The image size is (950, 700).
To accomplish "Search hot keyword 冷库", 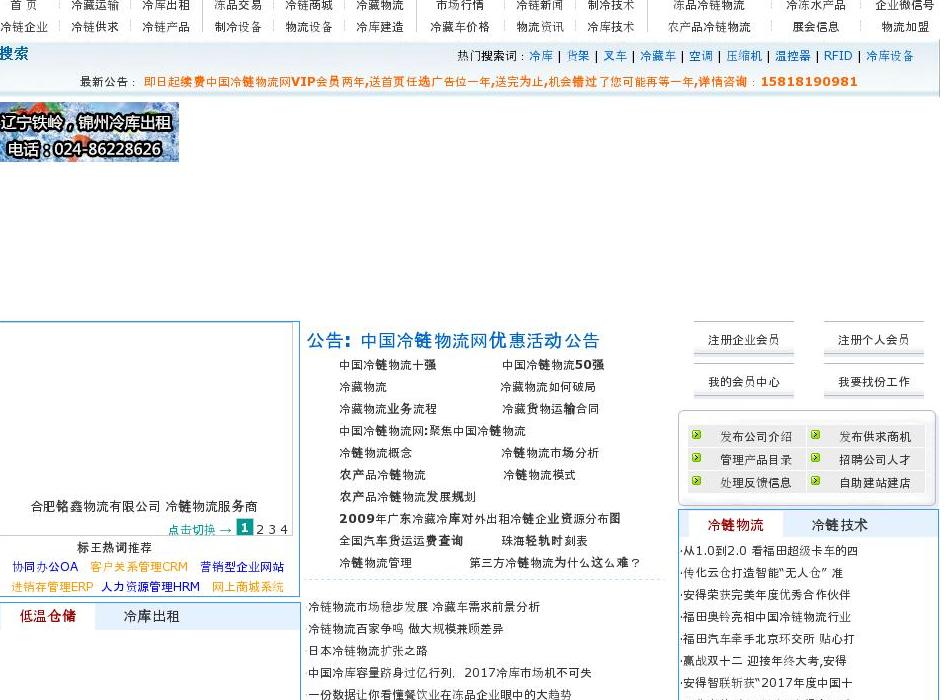I will pyautogui.click(x=541, y=56).
